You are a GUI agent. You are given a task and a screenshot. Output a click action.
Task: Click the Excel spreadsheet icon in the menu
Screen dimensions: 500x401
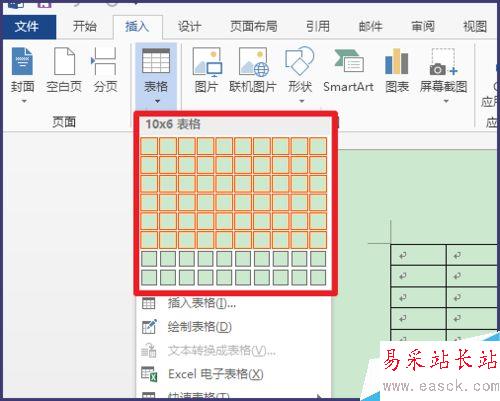pos(149,374)
